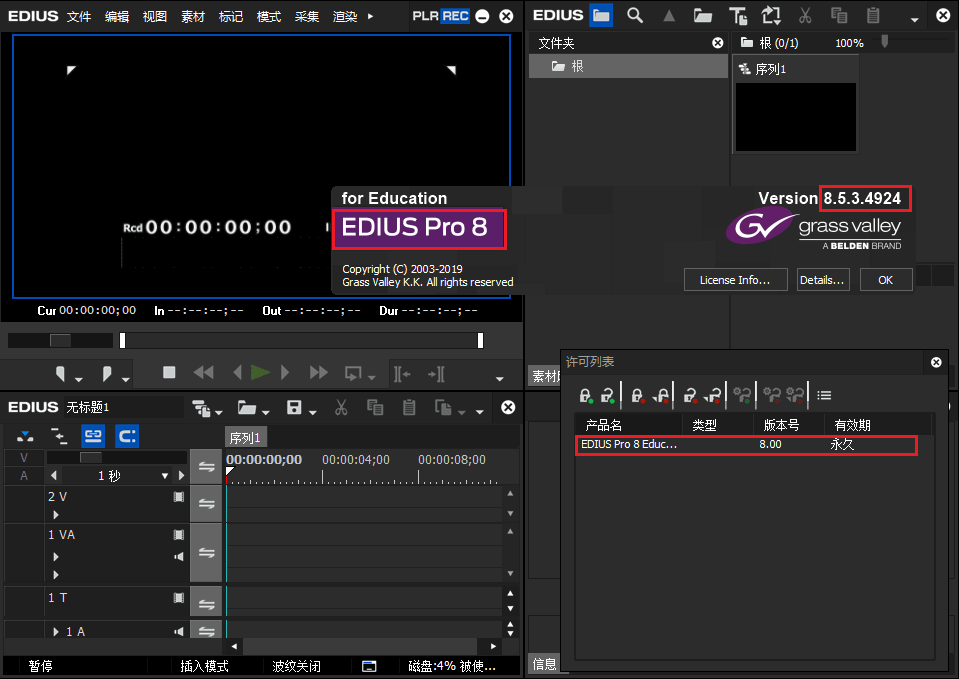
Task: Click the Bin add title icon
Action: point(738,16)
